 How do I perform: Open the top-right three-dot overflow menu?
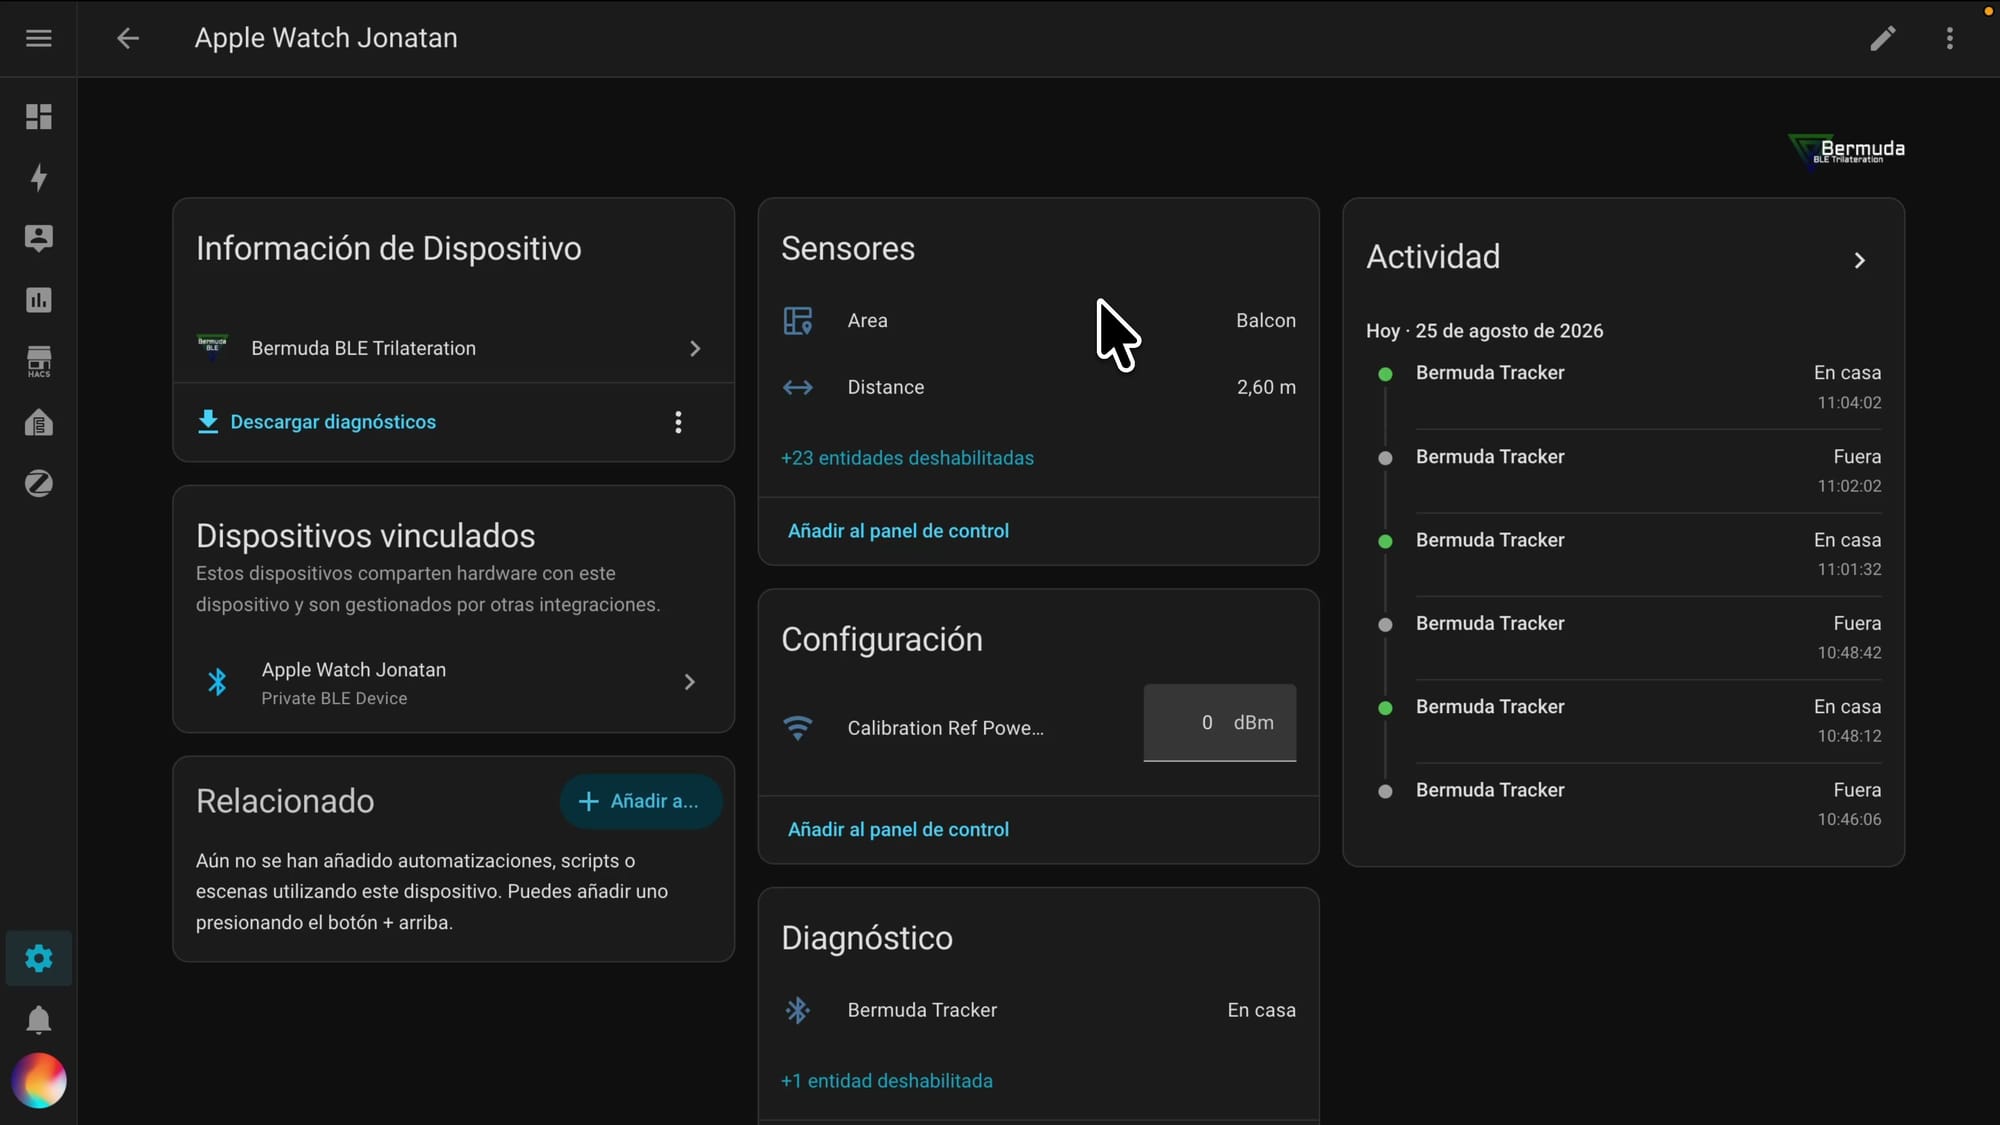click(1950, 38)
